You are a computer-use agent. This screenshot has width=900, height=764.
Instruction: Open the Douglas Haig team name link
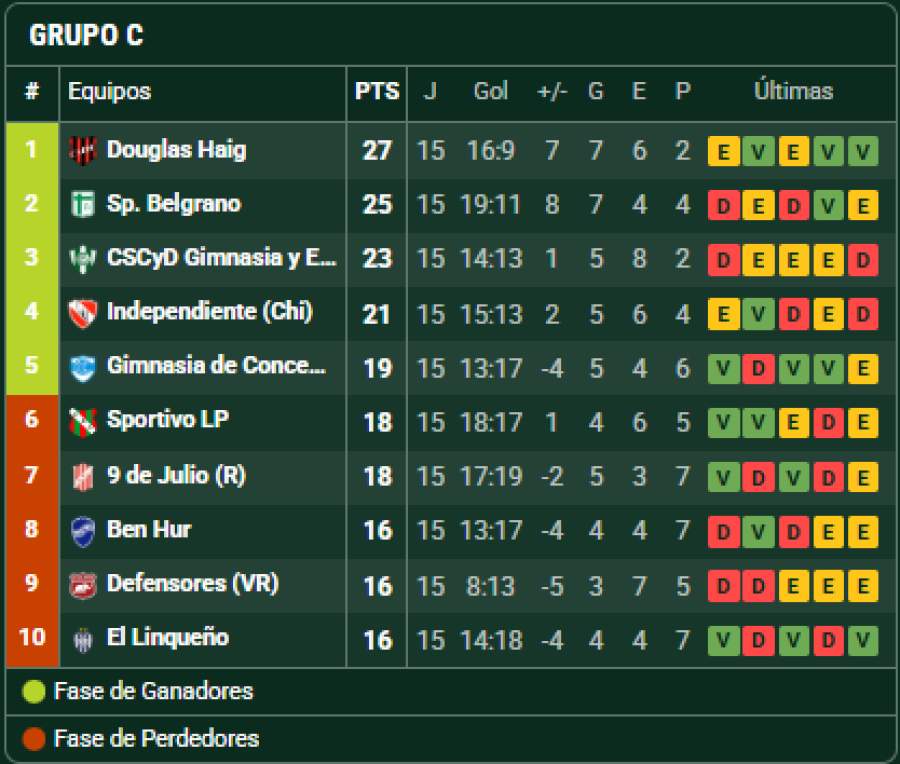pos(176,150)
